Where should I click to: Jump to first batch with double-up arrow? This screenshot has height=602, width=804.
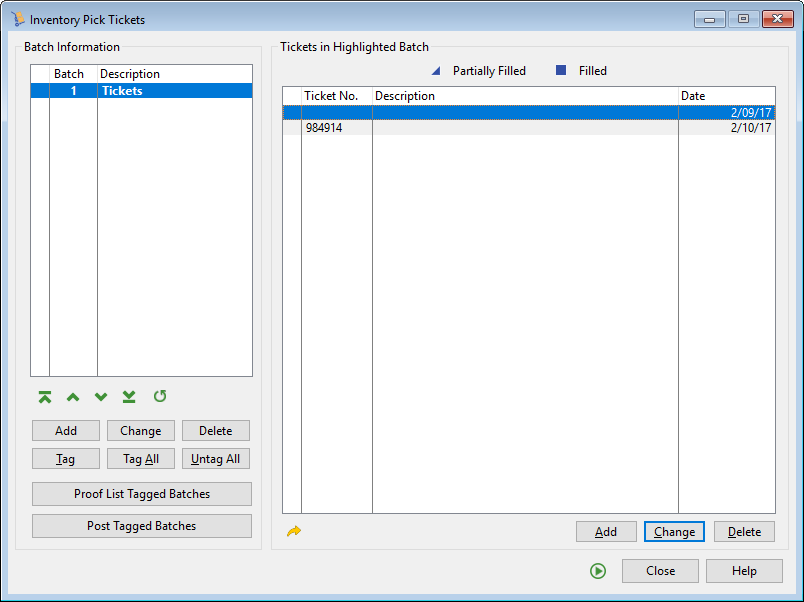tap(44, 397)
